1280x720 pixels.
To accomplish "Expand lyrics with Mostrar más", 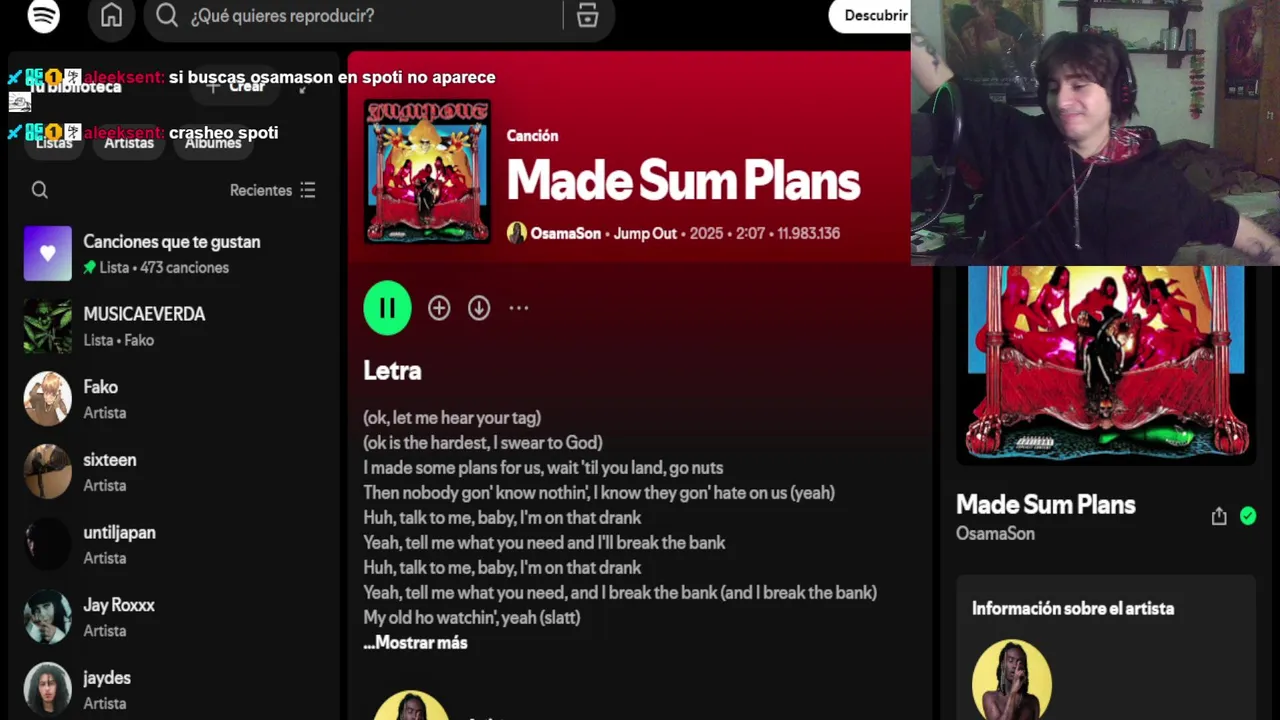I will 415,643.
